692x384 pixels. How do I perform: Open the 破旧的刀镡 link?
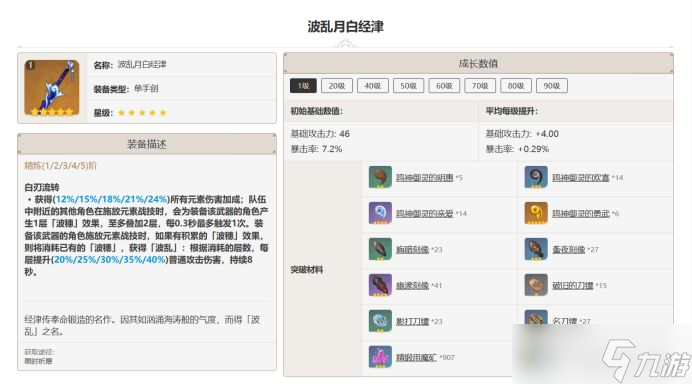pyautogui.click(x=573, y=286)
